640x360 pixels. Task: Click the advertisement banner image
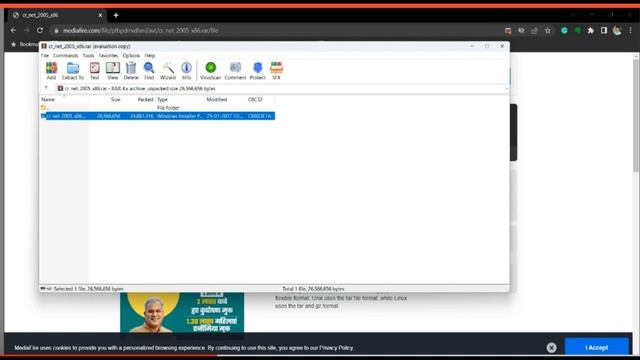[182, 313]
